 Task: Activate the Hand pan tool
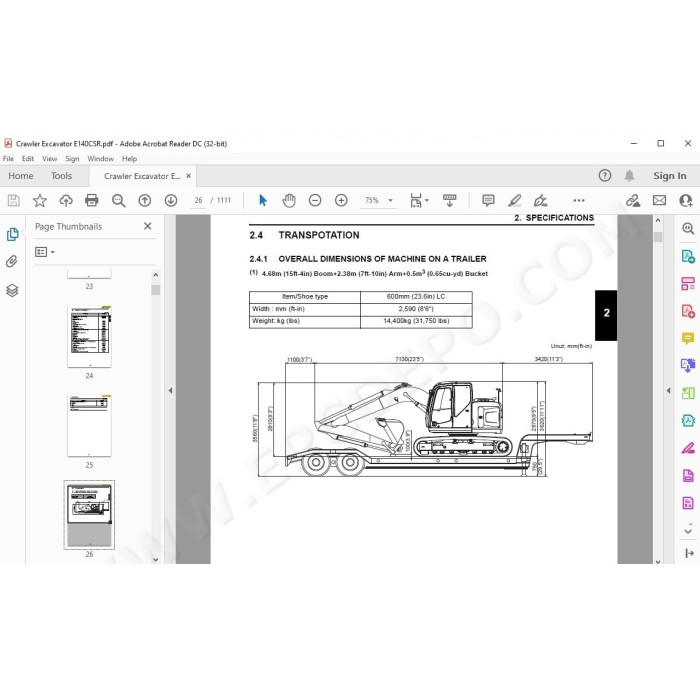289,200
